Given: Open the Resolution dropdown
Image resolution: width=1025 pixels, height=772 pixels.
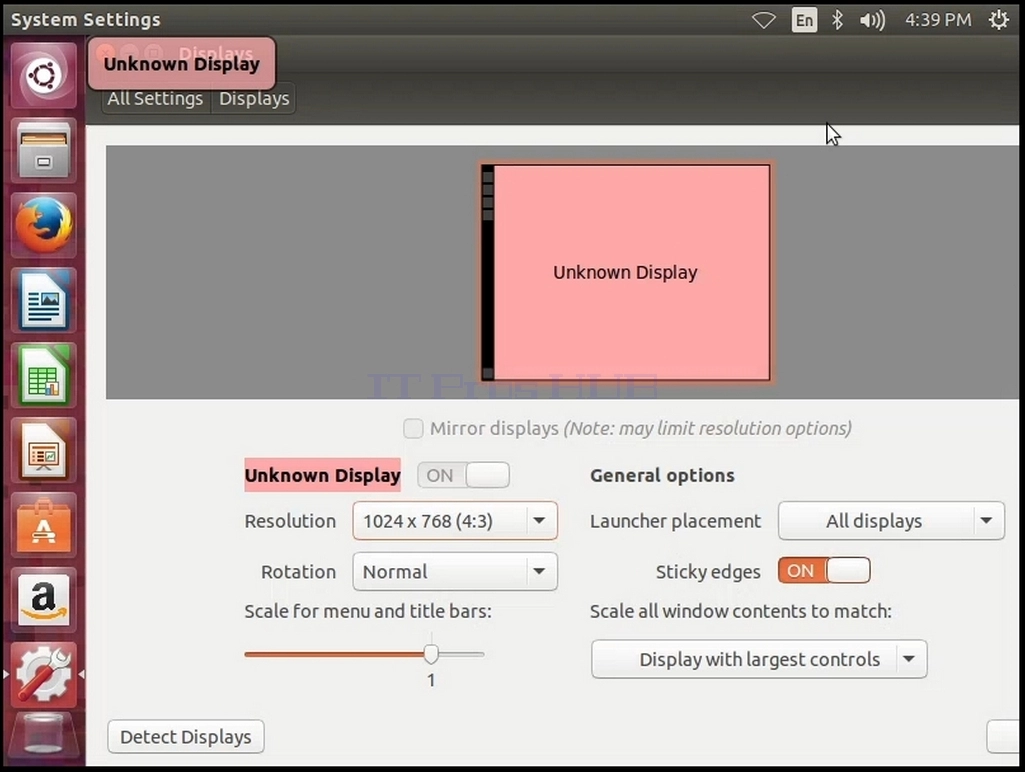Looking at the screenshot, I should point(455,521).
